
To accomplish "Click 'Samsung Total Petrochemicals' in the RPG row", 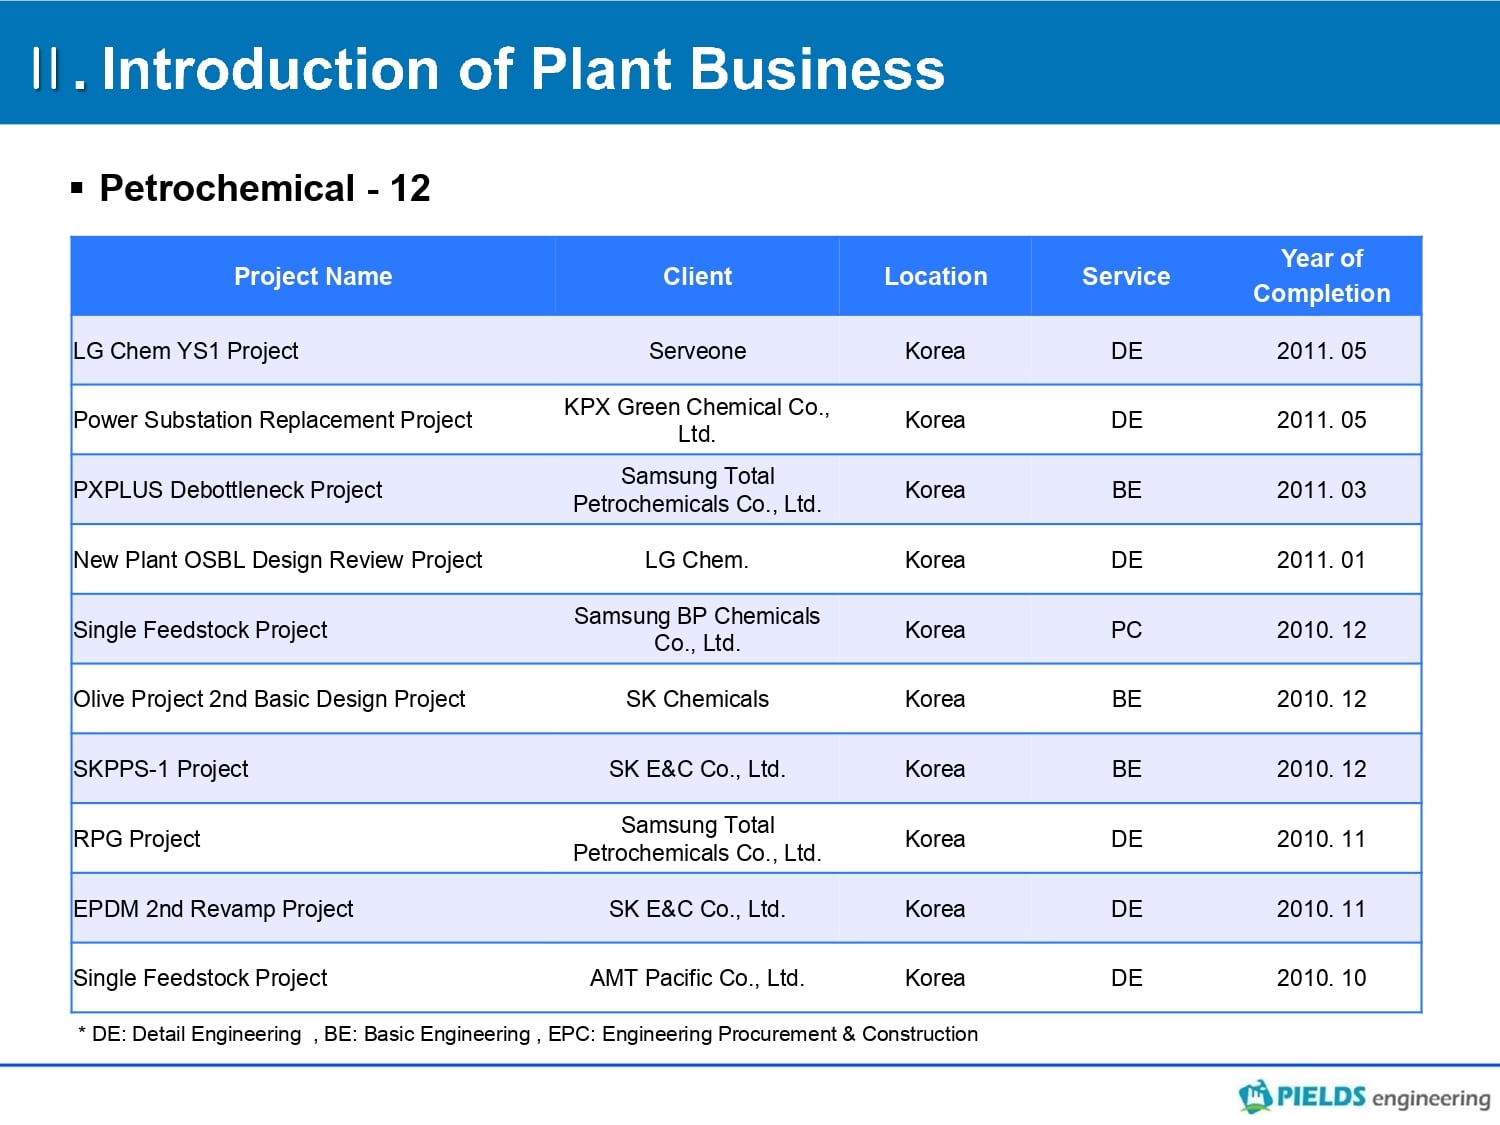I will point(697,839).
